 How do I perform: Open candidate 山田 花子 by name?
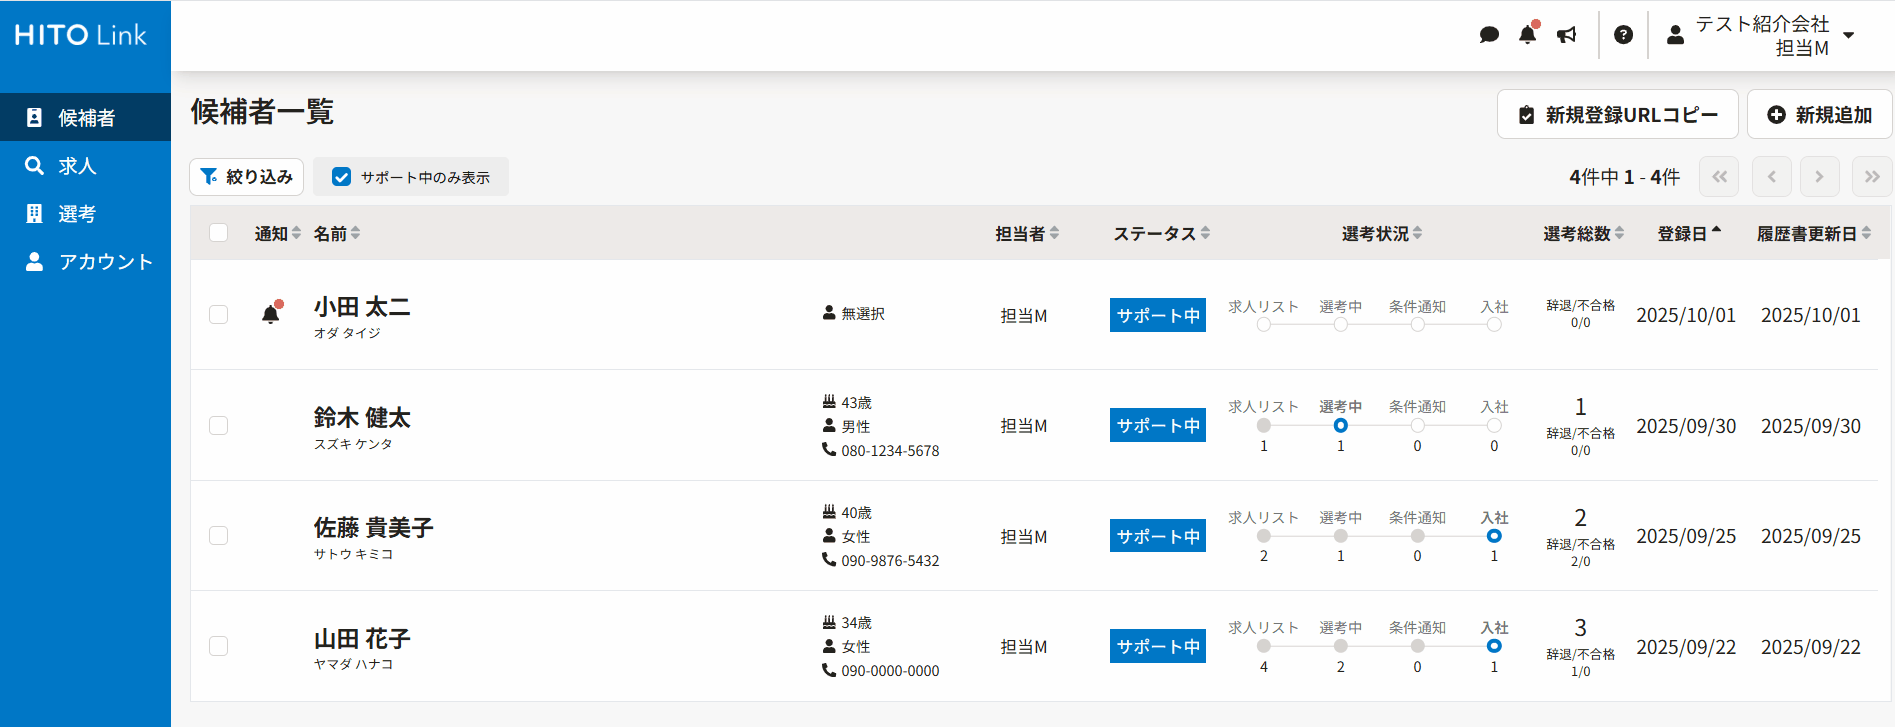click(x=362, y=638)
